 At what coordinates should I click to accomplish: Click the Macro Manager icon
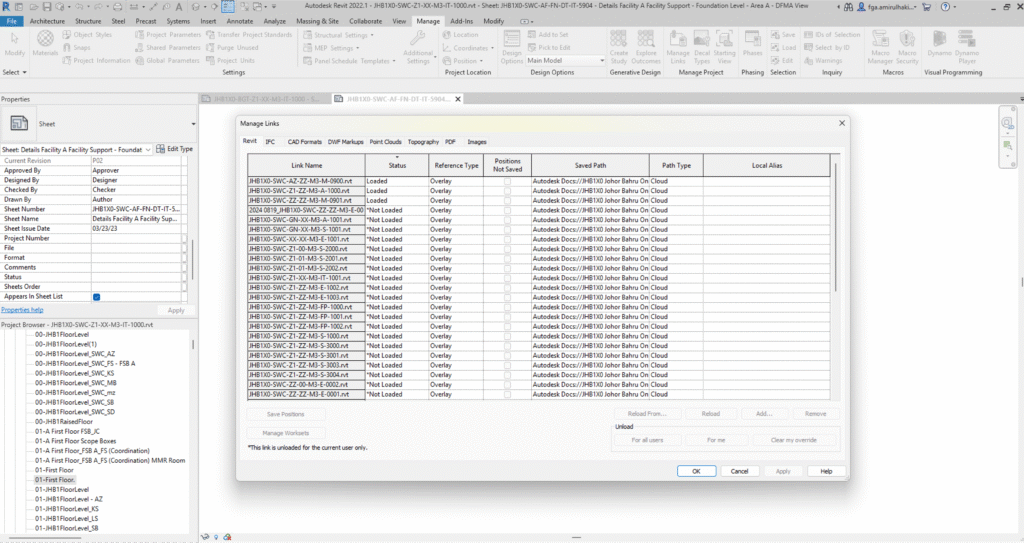[880, 40]
